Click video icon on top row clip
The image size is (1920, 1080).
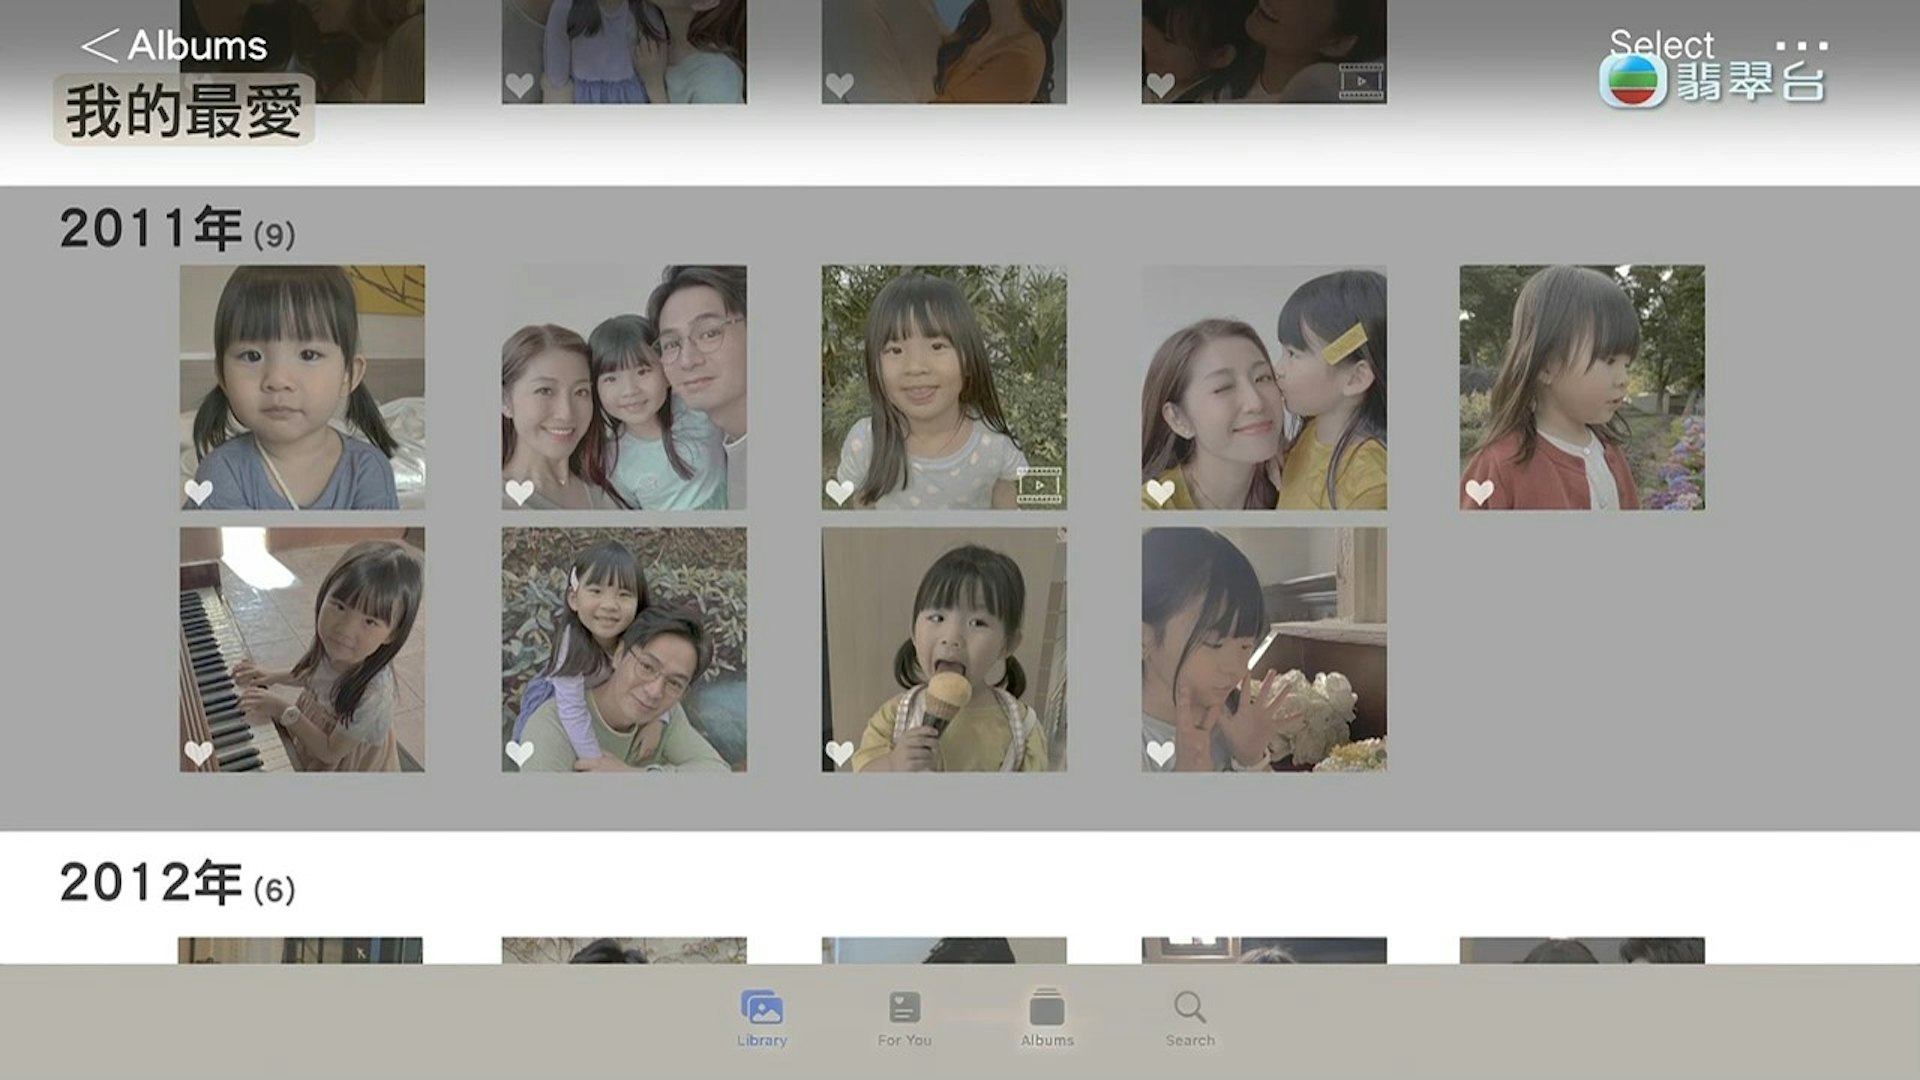pyautogui.click(x=1361, y=81)
